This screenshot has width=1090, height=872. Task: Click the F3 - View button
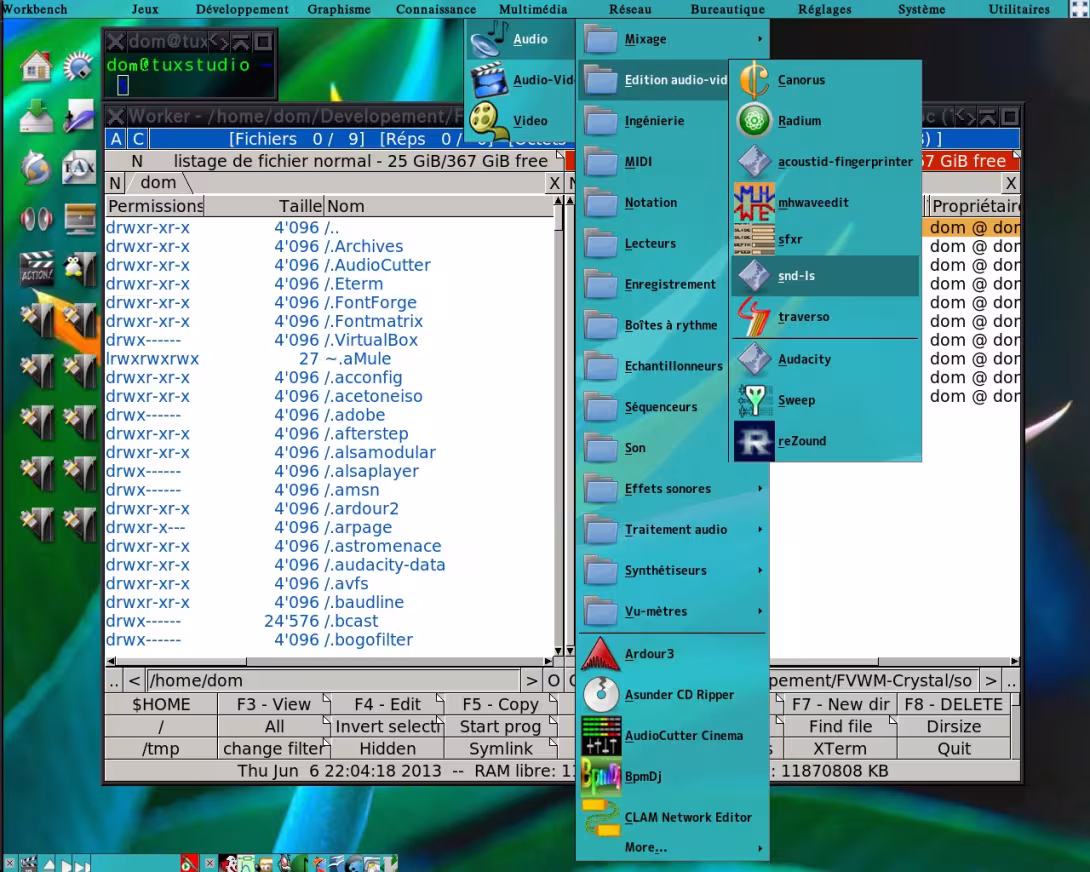coord(273,704)
